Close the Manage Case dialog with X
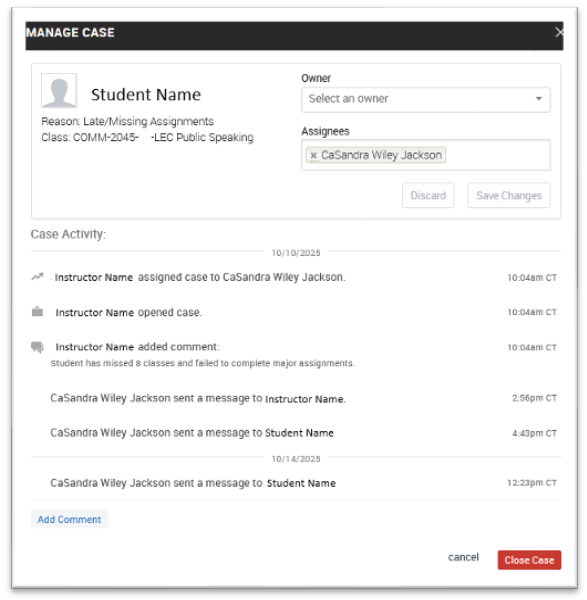Image resolution: width=587 pixels, height=600 pixels. 559,33
